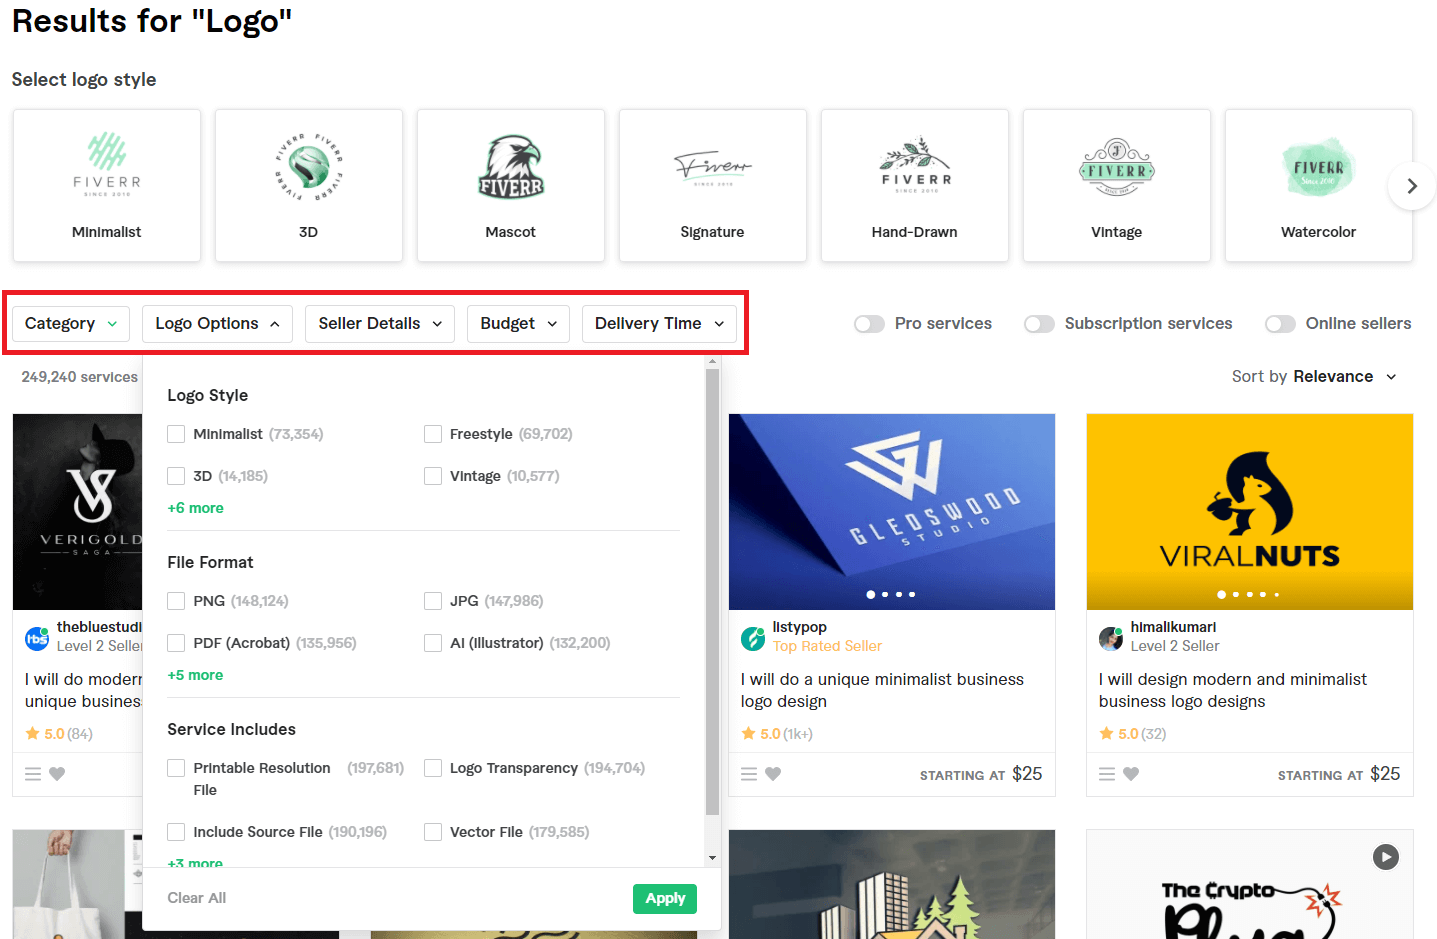Screen dimensions: 1437x939
Task: Click Clear All filters
Action: [197, 898]
